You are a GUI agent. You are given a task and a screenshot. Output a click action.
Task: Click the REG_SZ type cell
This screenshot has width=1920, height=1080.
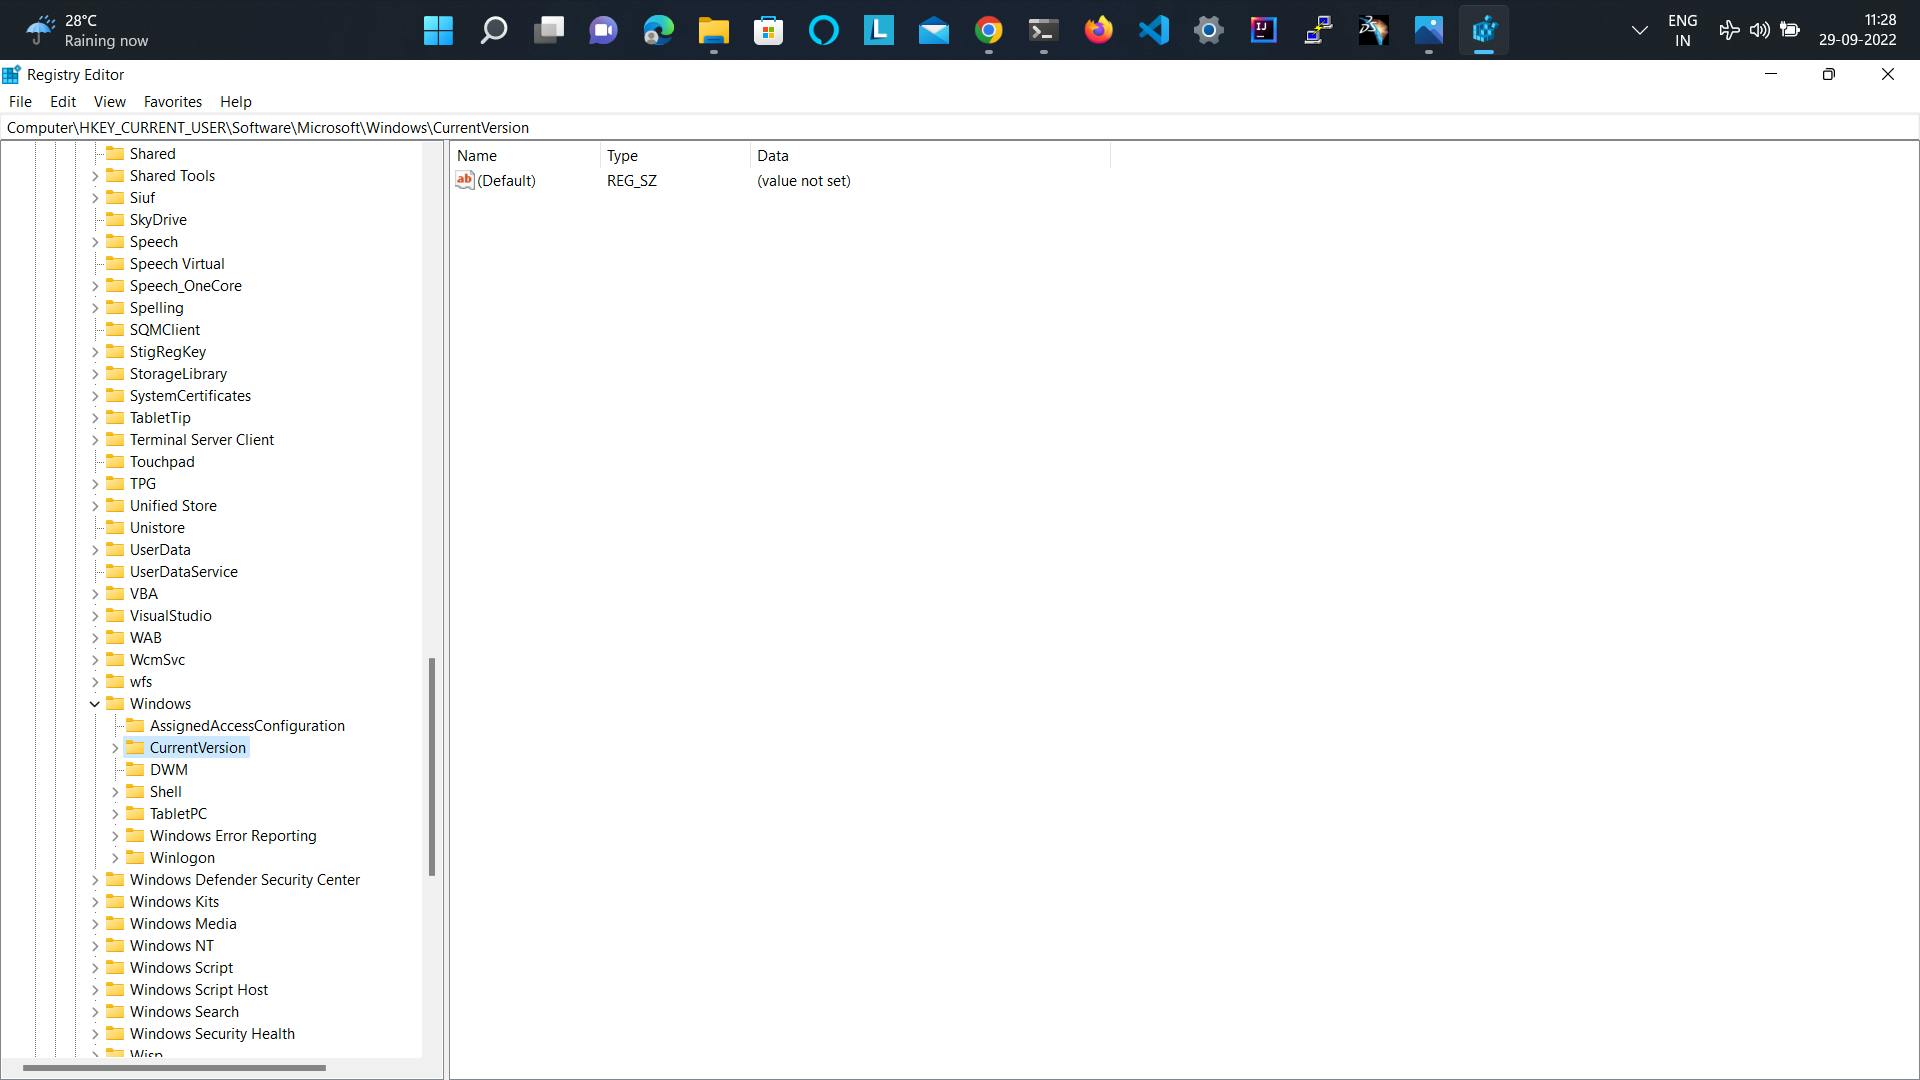tap(632, 181)
